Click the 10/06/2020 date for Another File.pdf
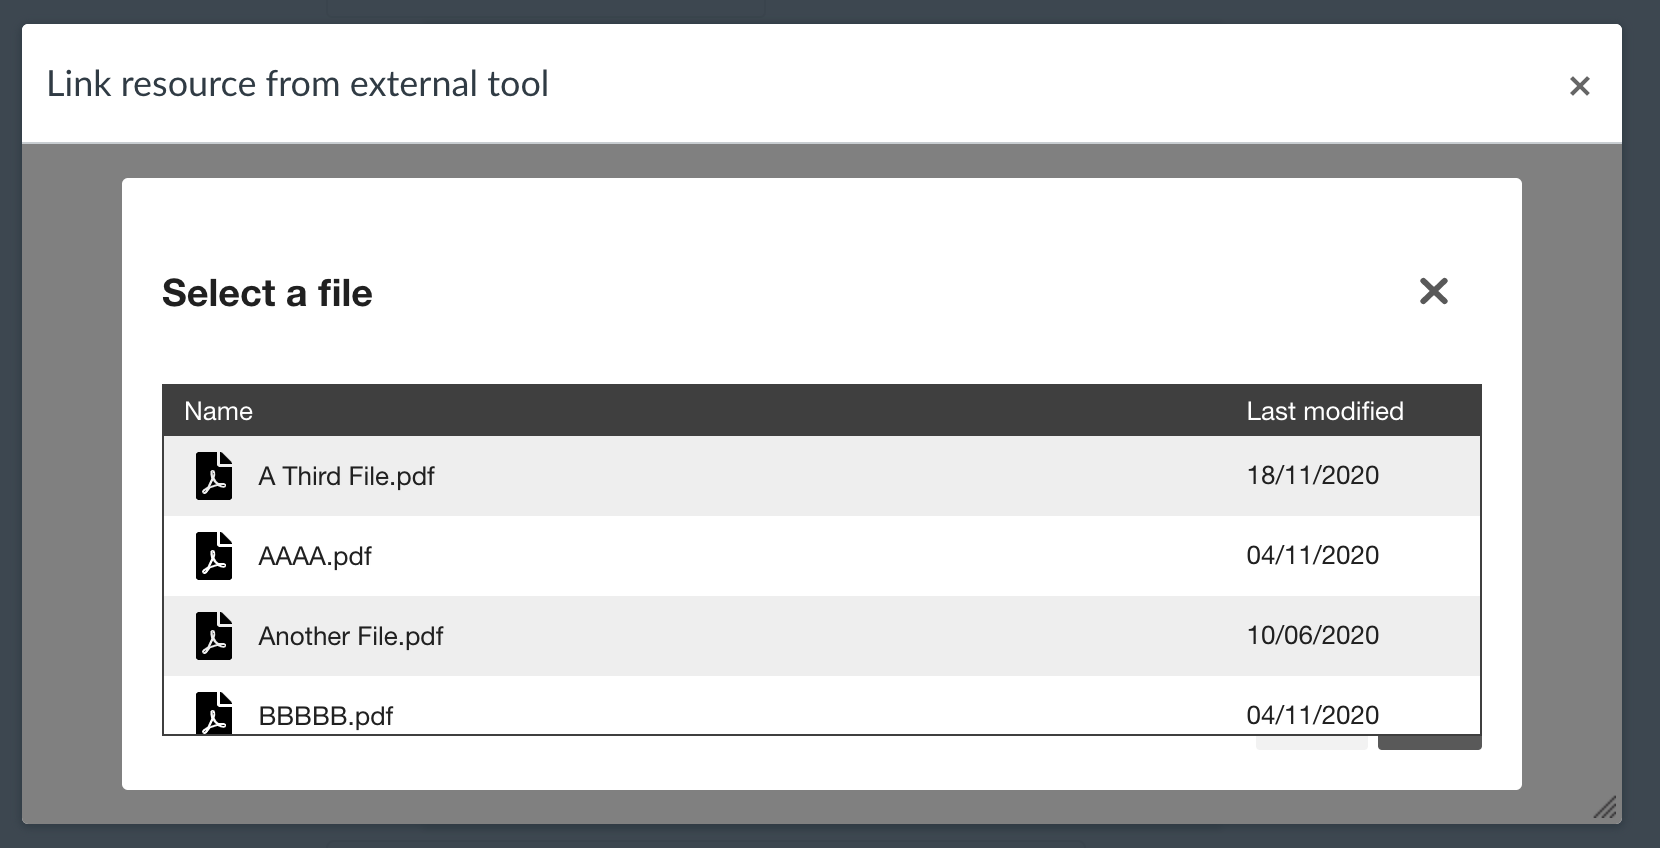 (1314, 636)
